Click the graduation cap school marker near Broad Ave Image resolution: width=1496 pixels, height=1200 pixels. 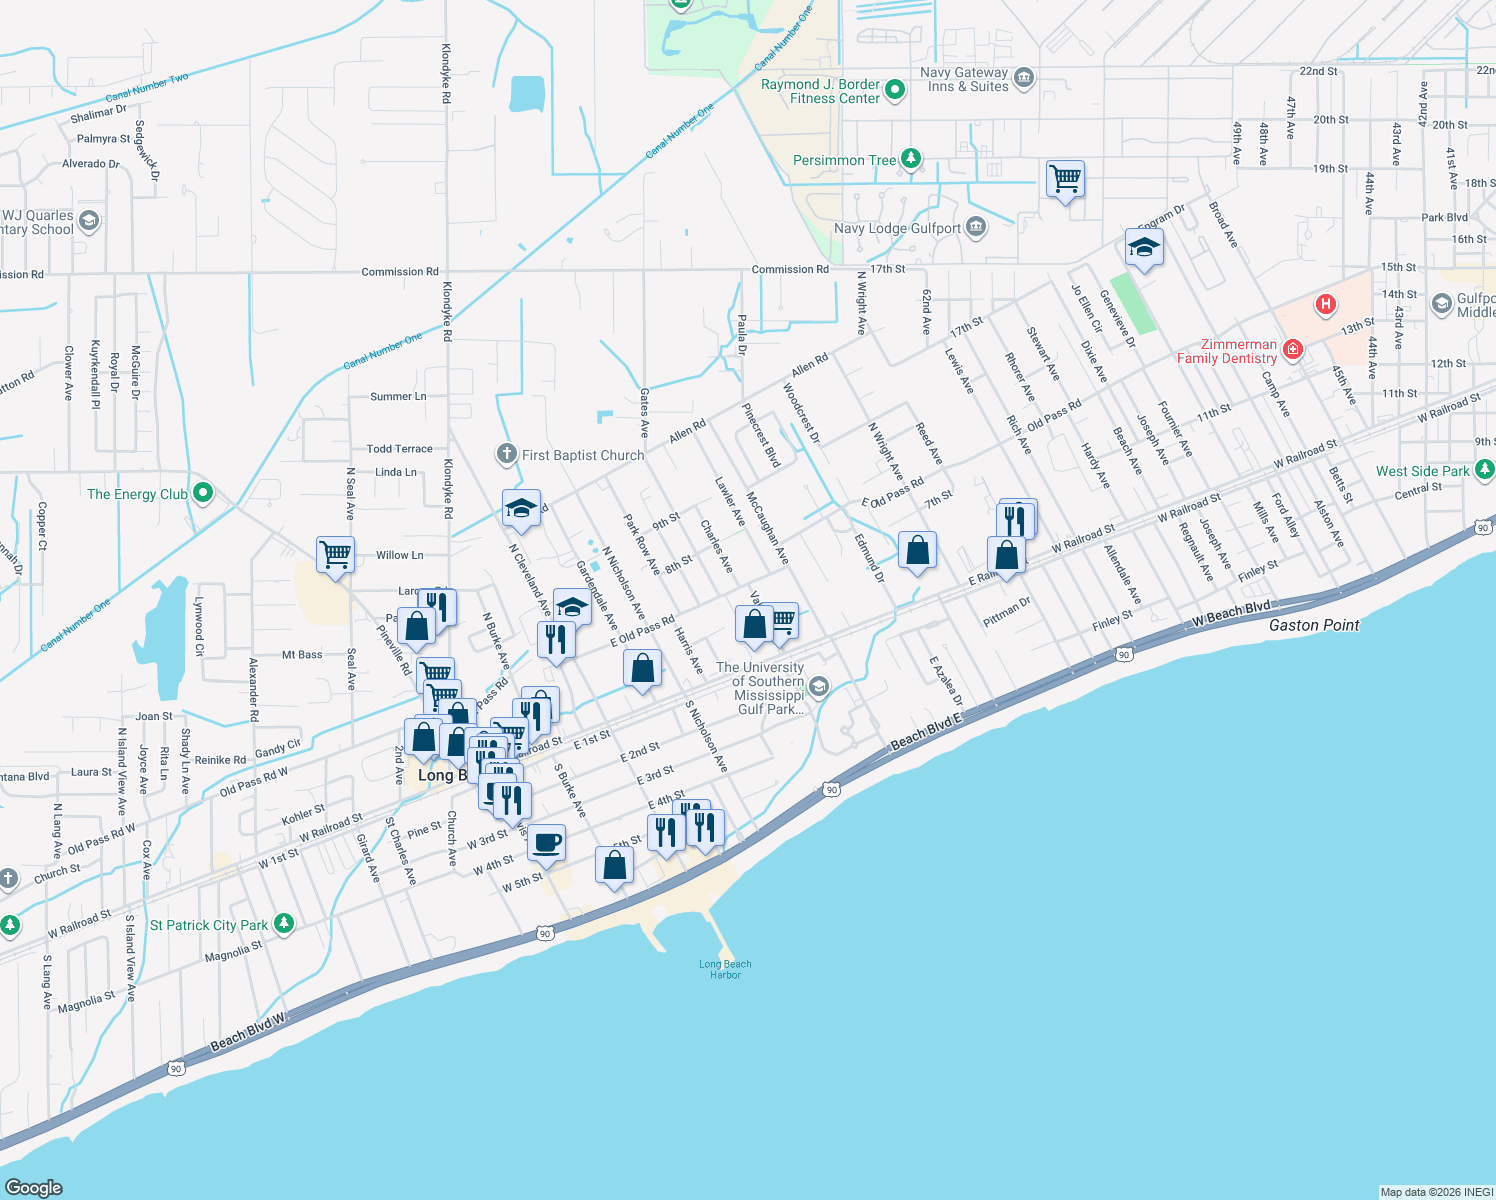[1143, 246]
